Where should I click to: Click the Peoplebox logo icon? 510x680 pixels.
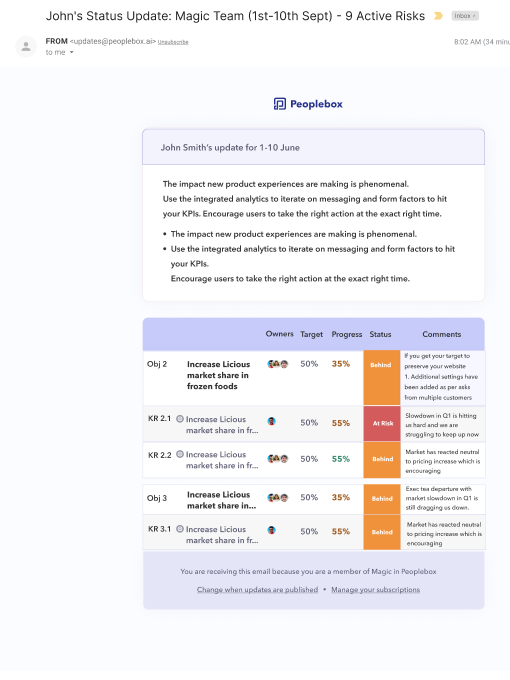pyautogui.click(x=280, y=104)
